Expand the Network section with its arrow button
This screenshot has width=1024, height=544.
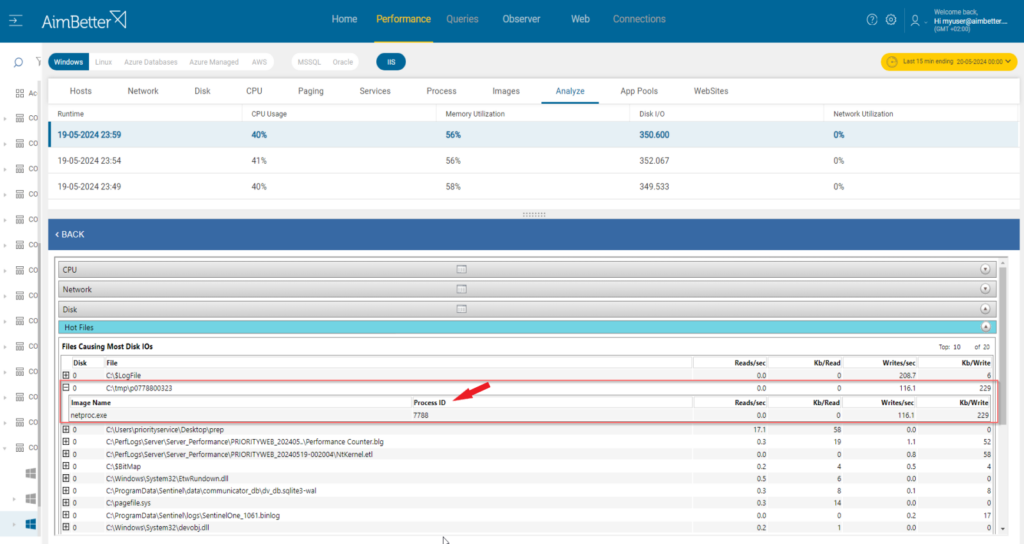[985, 289]
